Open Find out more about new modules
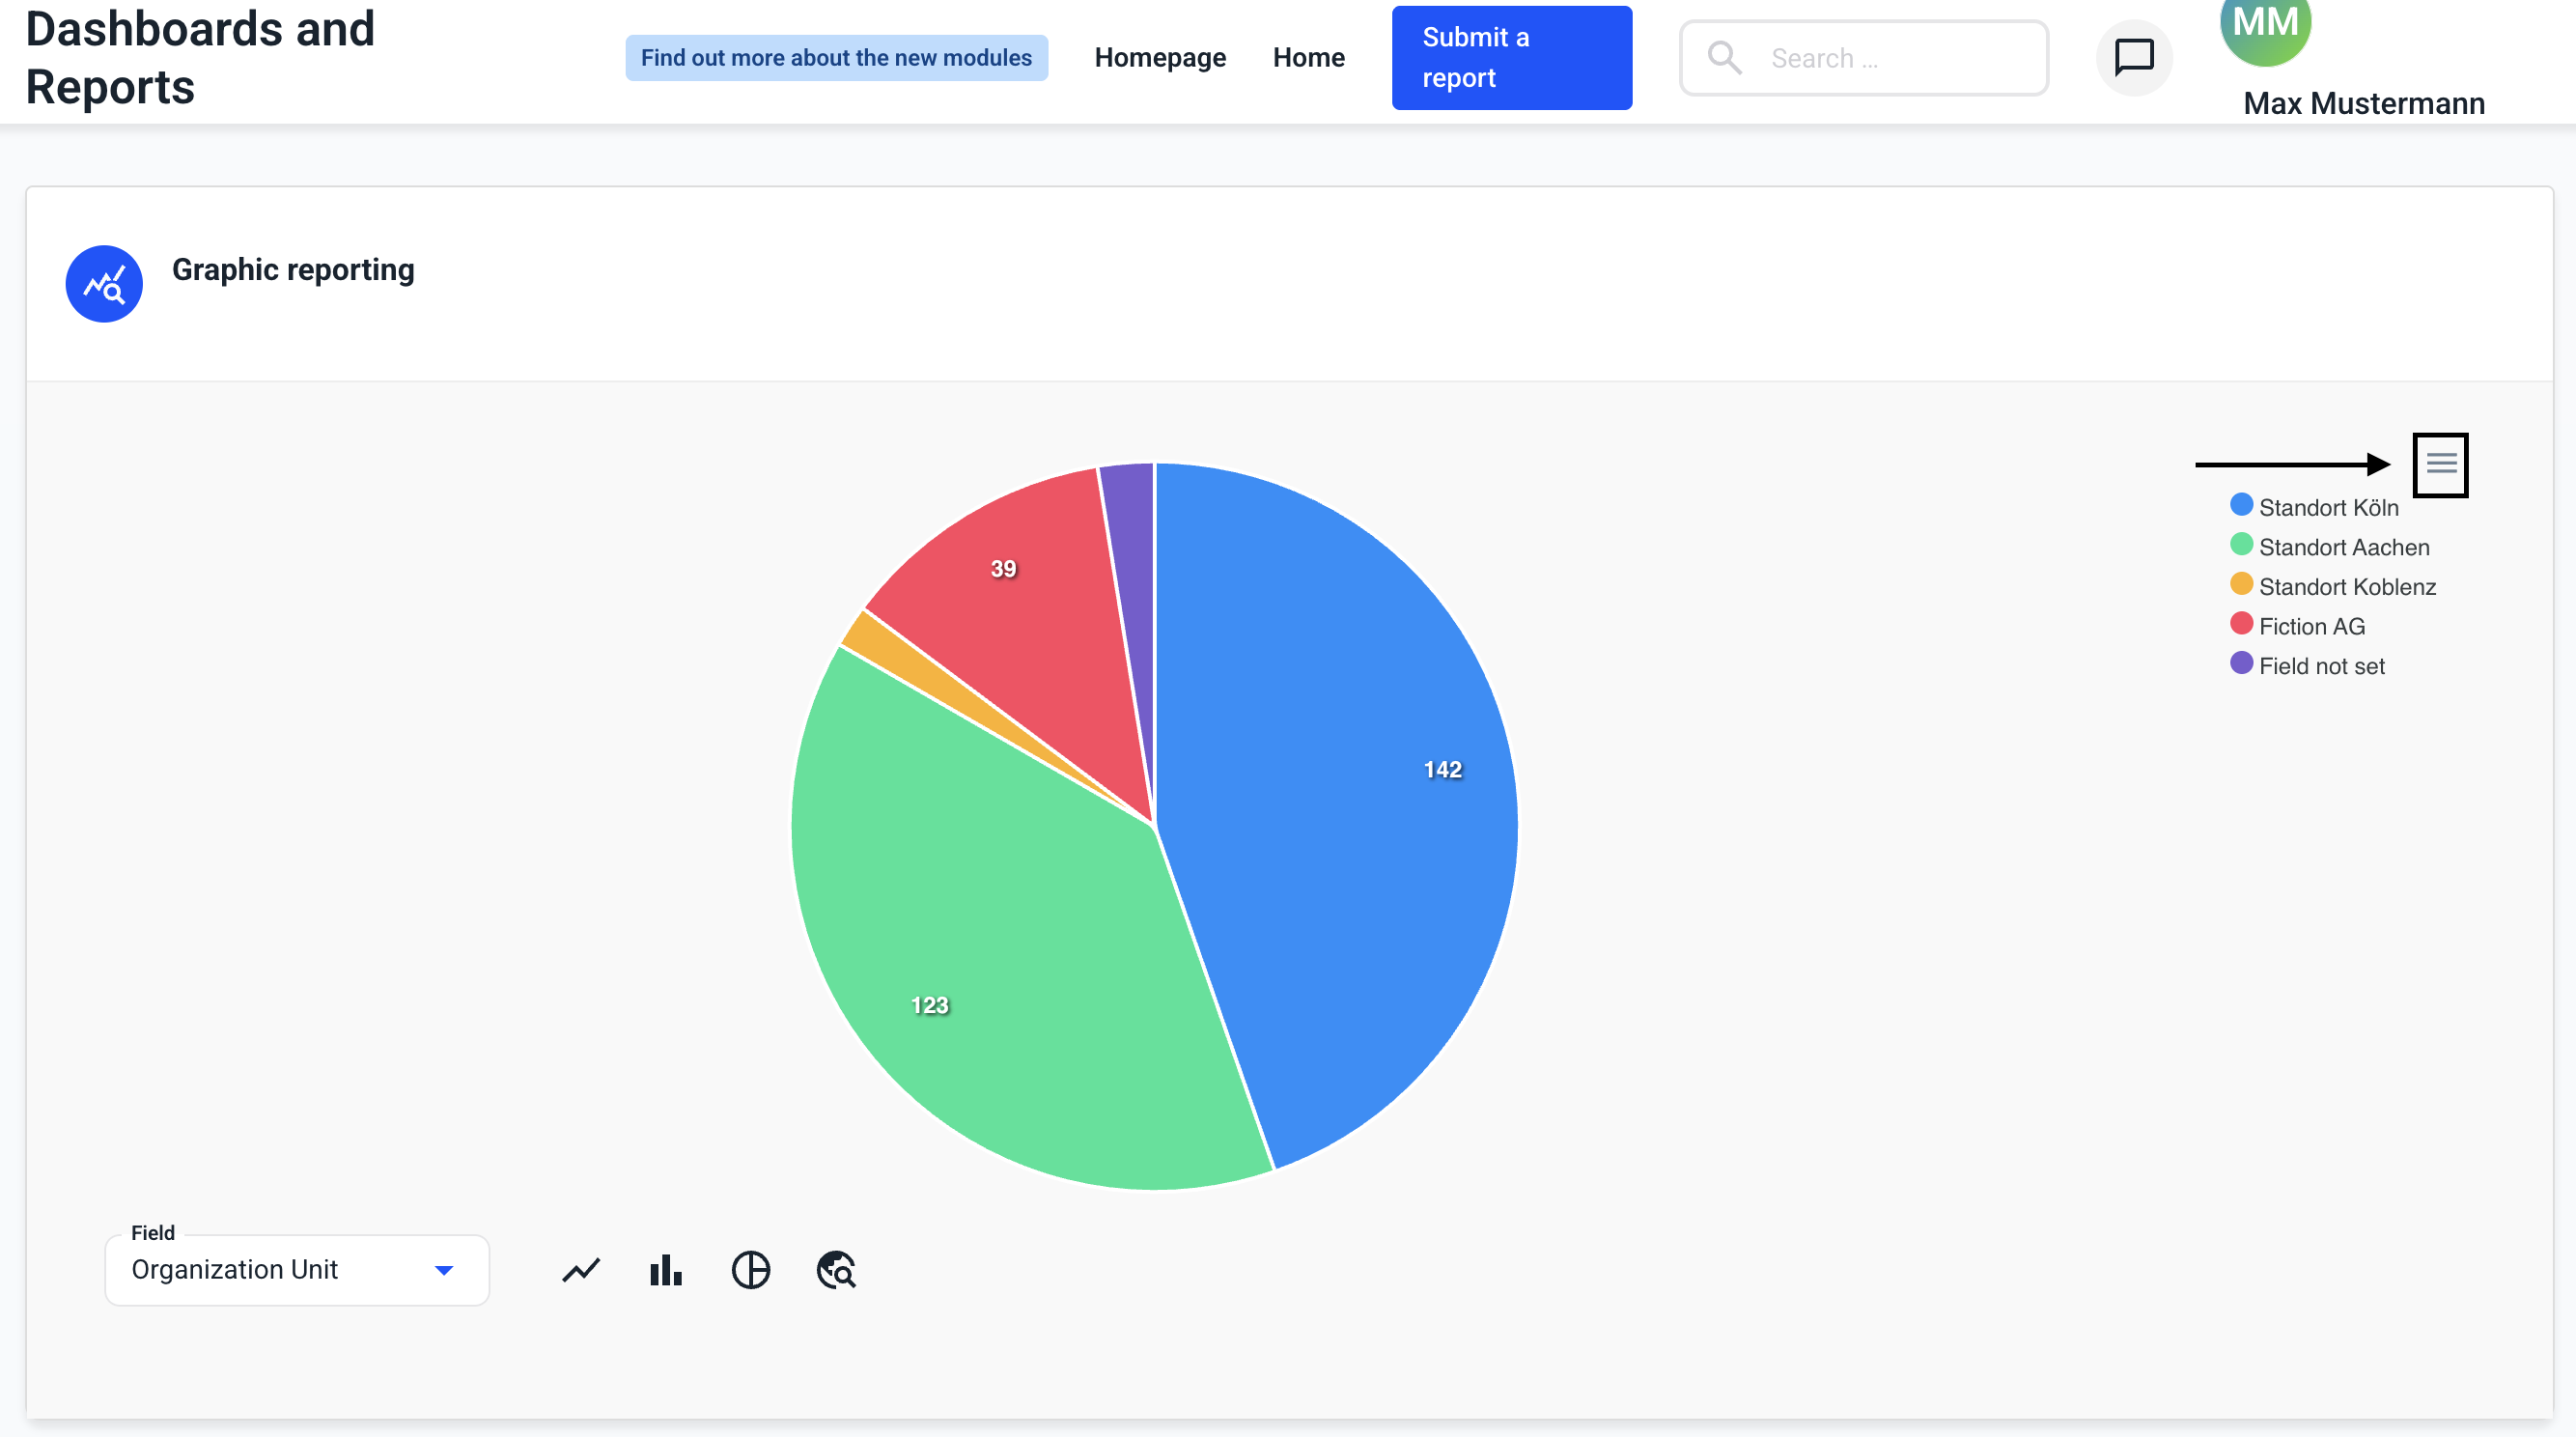 click(836, 57)
